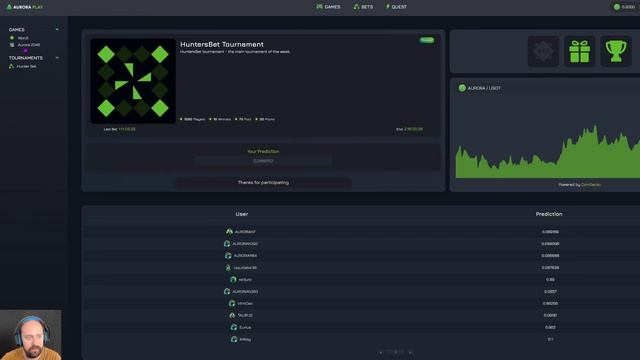
Task: Click the avatar of the eighth leaderboard user
Action: pos(232,316)
